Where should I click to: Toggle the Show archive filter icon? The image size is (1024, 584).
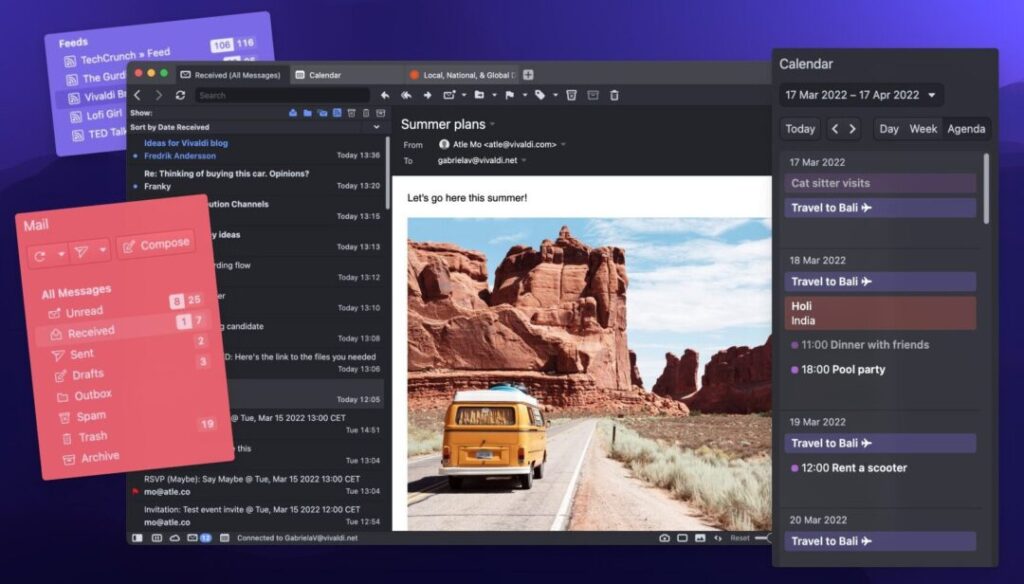[x=381, y=113]
